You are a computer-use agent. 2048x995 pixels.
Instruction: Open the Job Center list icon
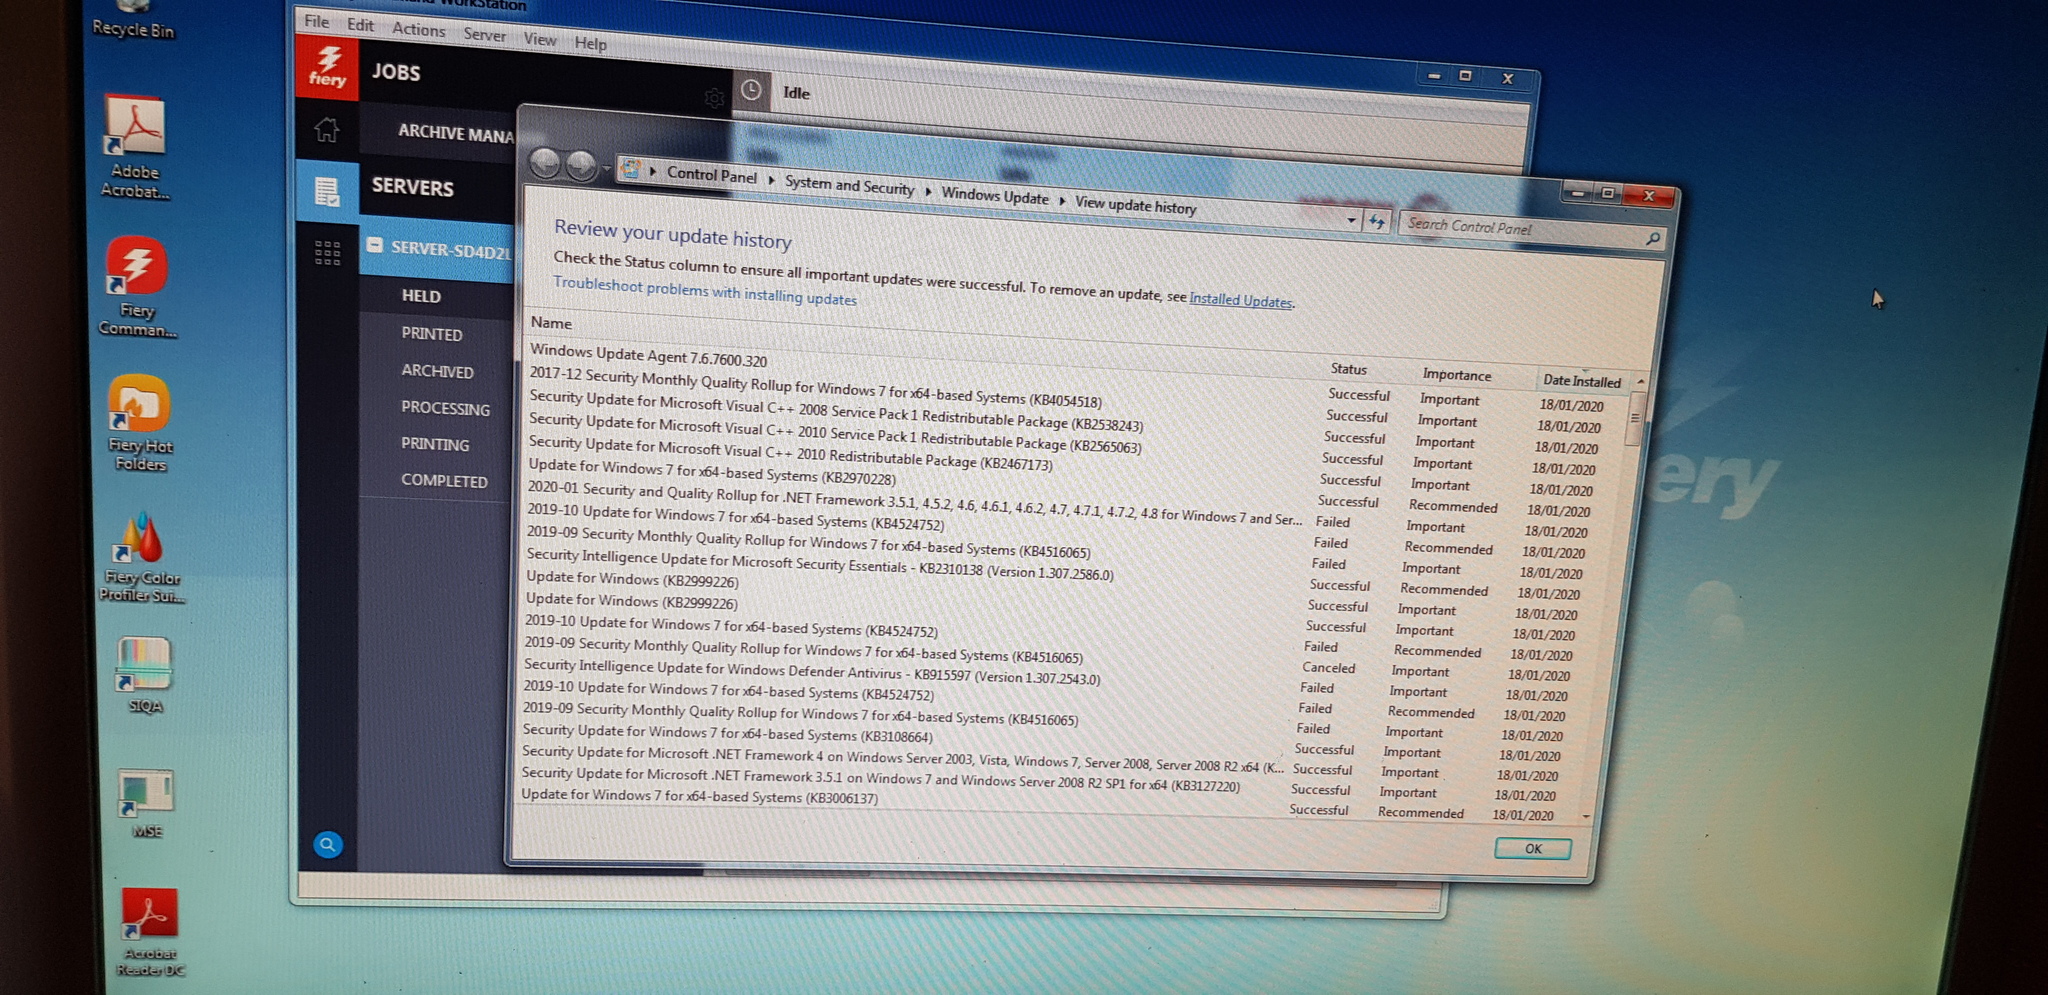pyautogui.click(x=327, y=190)
